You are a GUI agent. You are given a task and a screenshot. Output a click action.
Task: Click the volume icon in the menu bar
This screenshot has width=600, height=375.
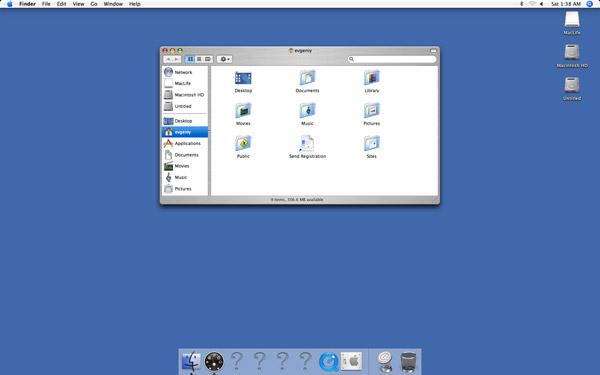541,4
